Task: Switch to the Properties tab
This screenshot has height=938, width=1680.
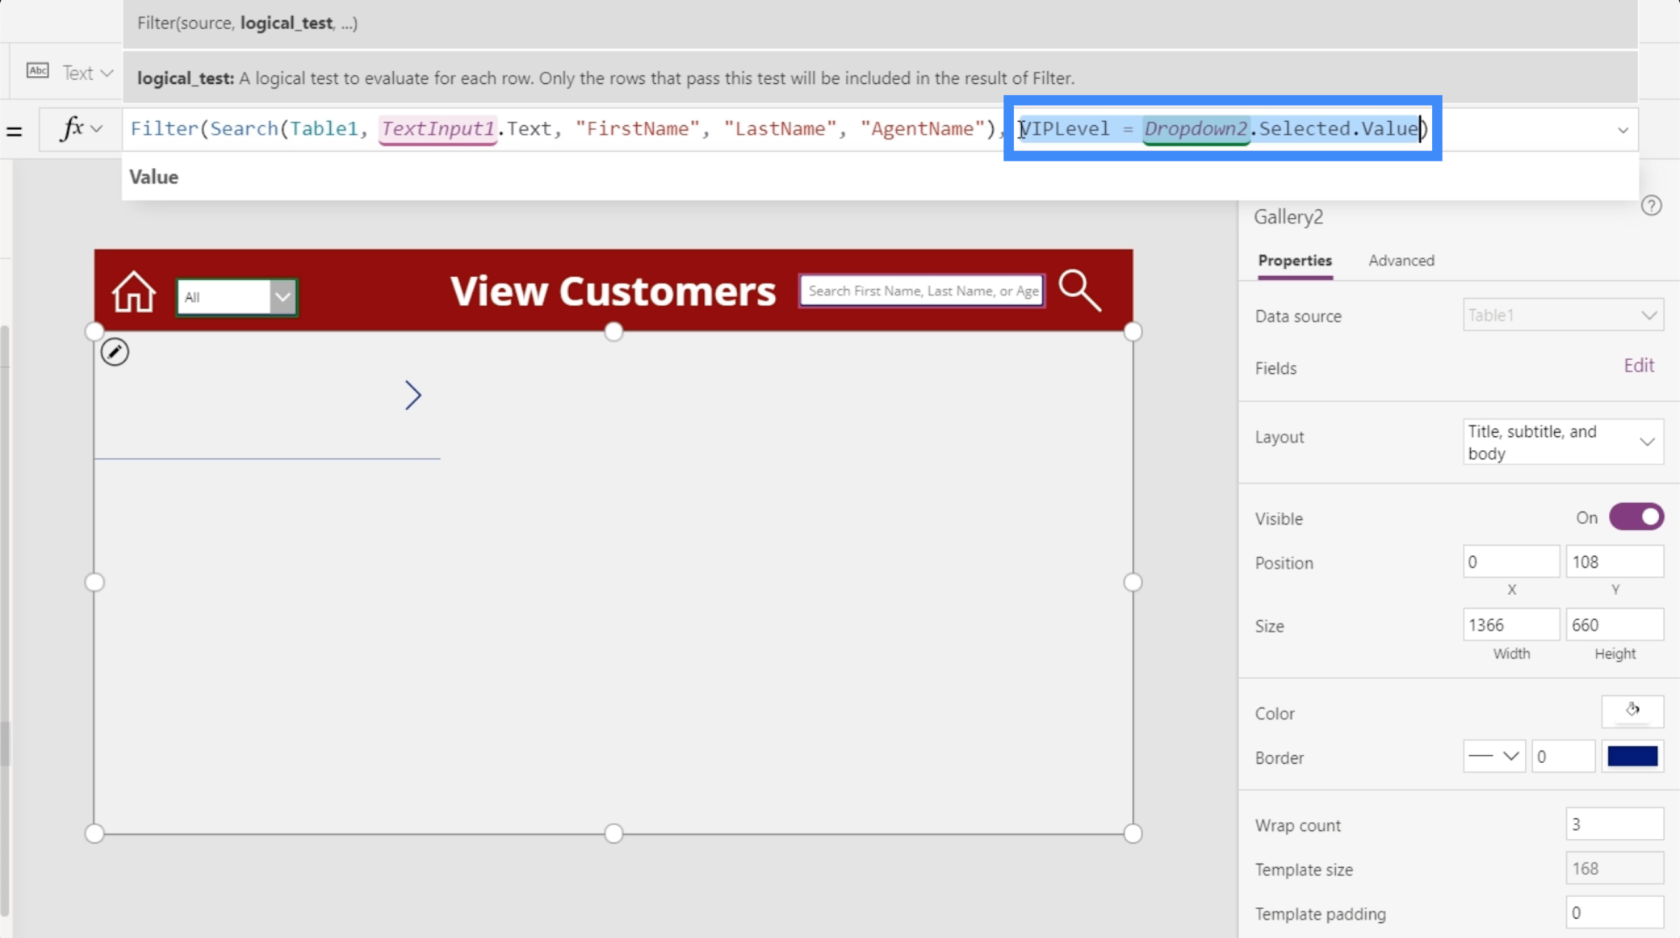Action: tap(1295, 260)
